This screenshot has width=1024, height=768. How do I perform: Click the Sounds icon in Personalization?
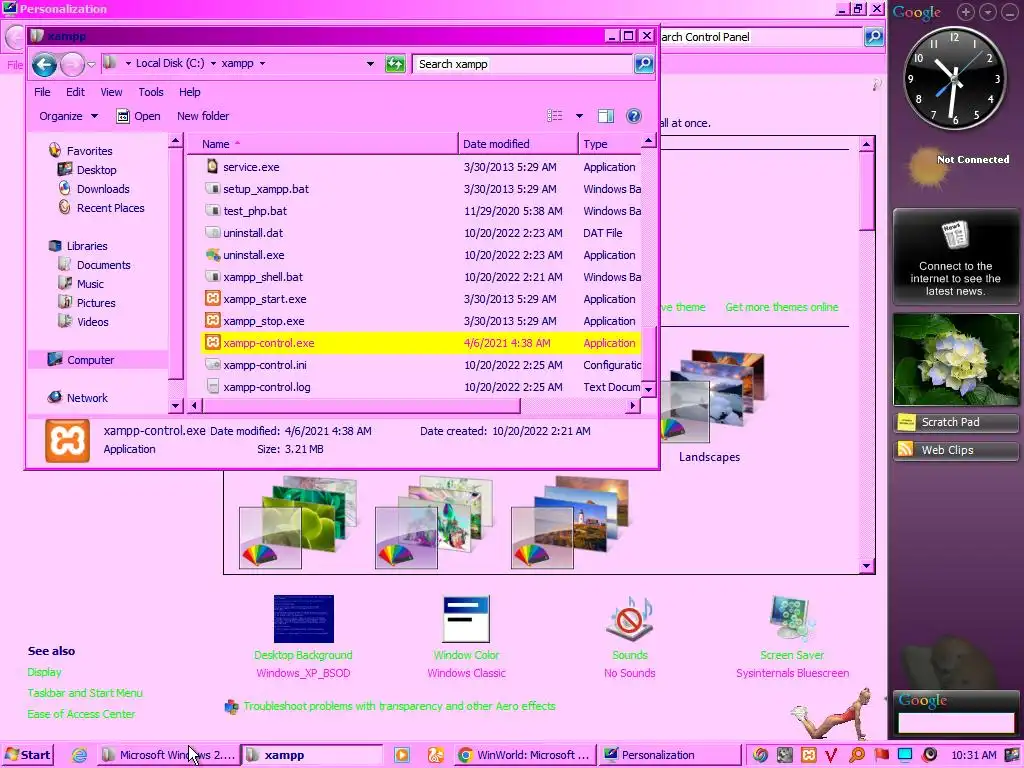coord(630,618)
